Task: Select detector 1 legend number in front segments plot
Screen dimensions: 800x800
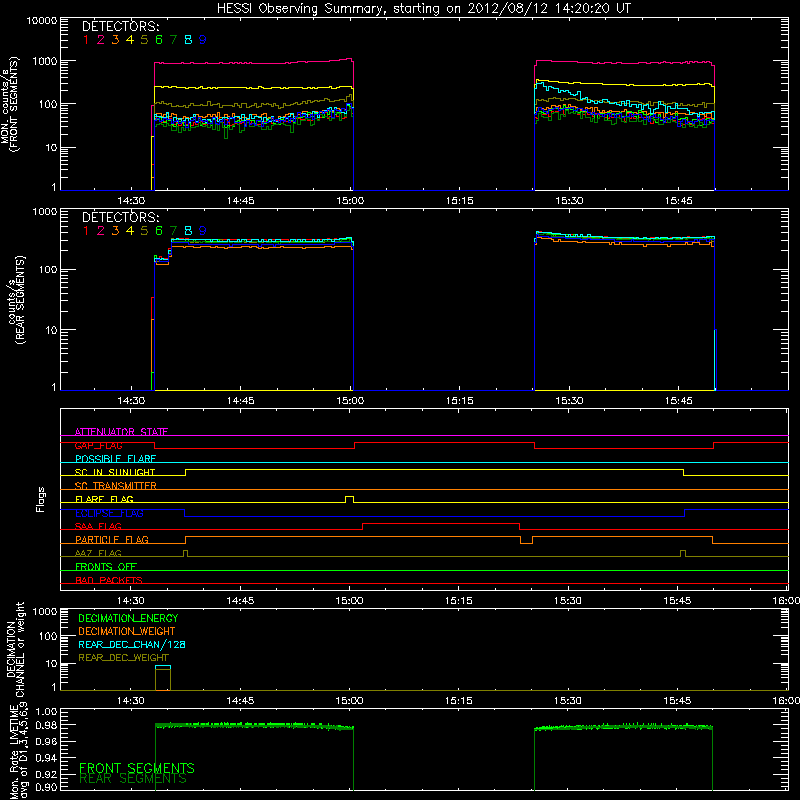Action: pos(86,40)
